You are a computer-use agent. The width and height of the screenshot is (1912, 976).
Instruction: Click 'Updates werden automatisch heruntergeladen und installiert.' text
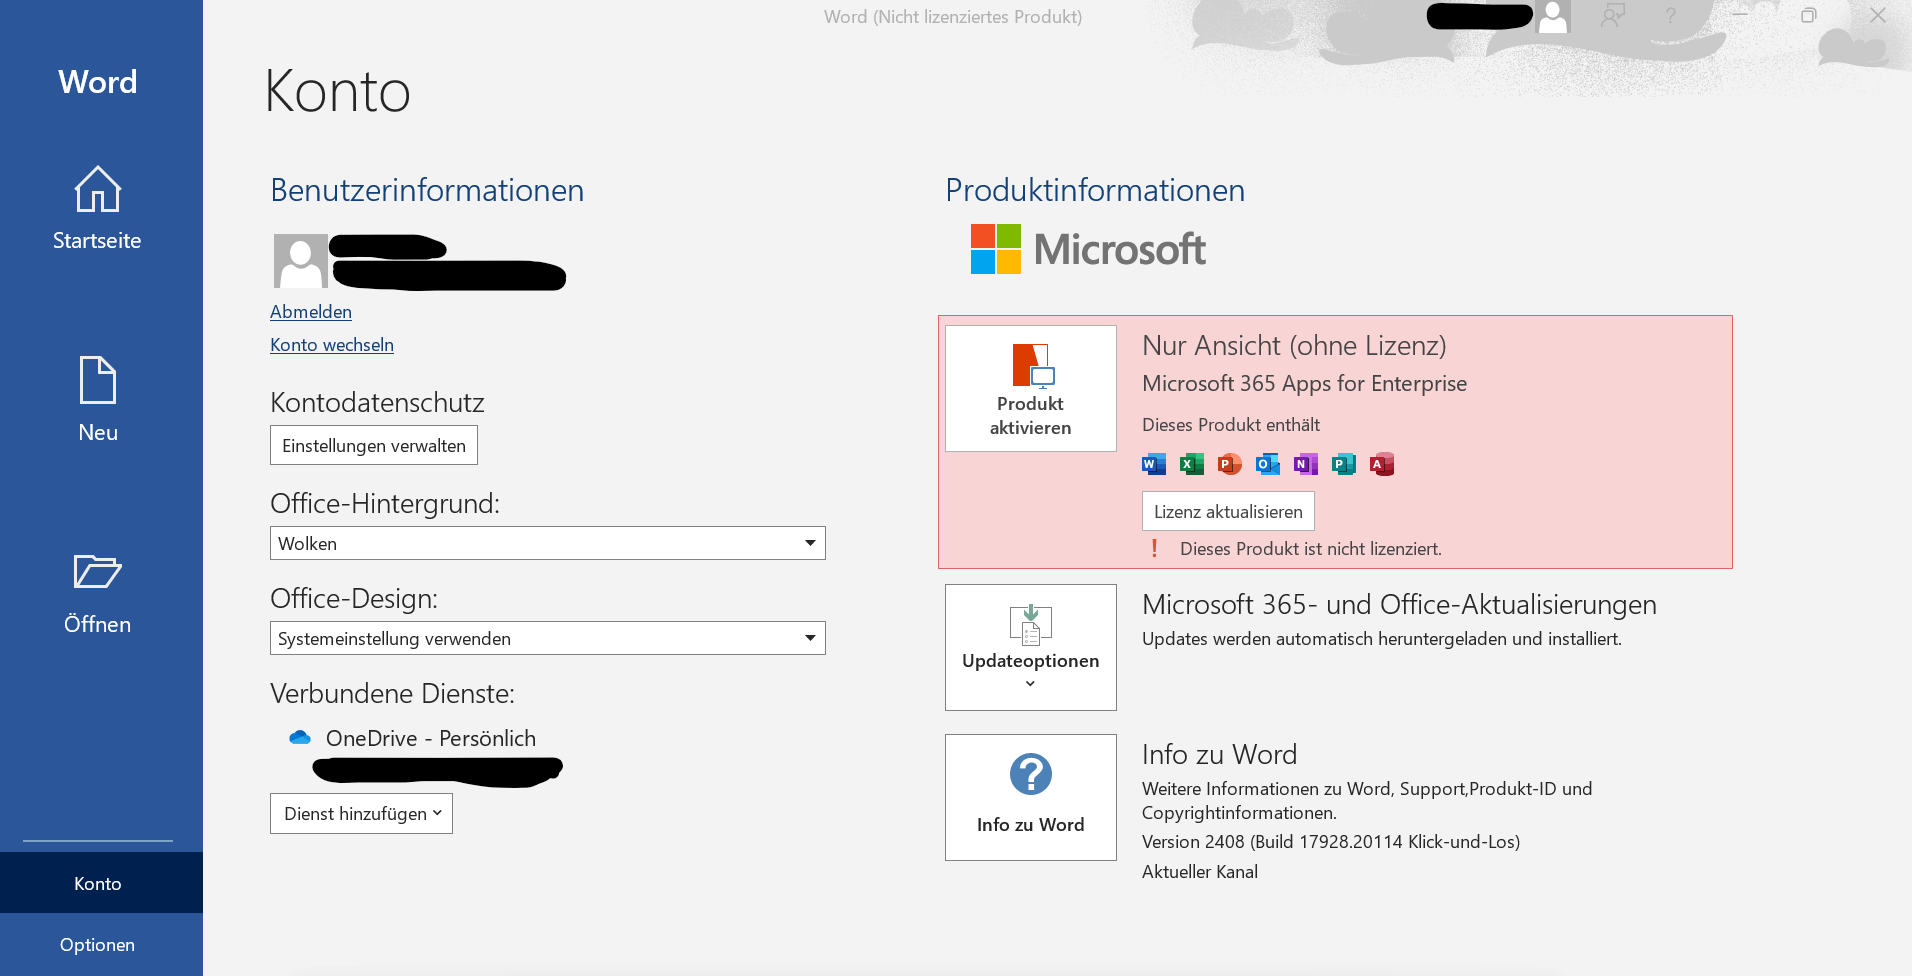1382,639
